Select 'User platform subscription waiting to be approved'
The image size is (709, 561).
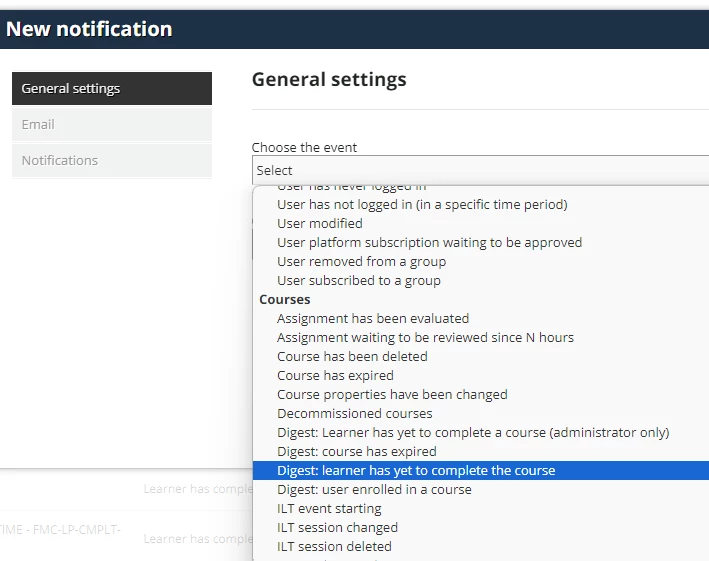click(429, 243)
